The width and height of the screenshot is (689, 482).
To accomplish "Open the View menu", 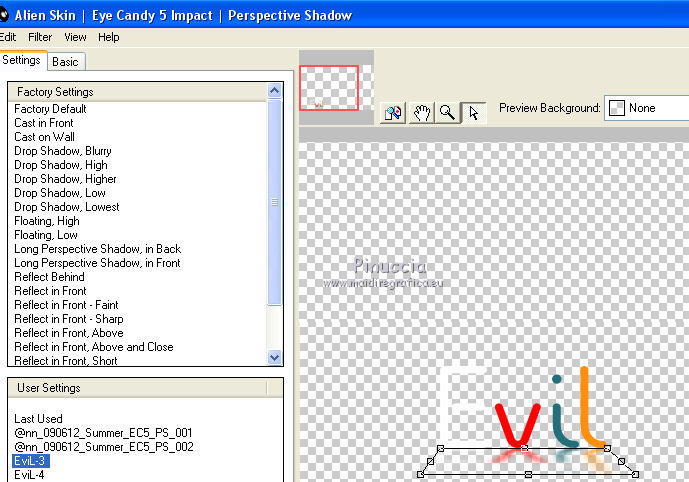I will click(x=75, y=37).
